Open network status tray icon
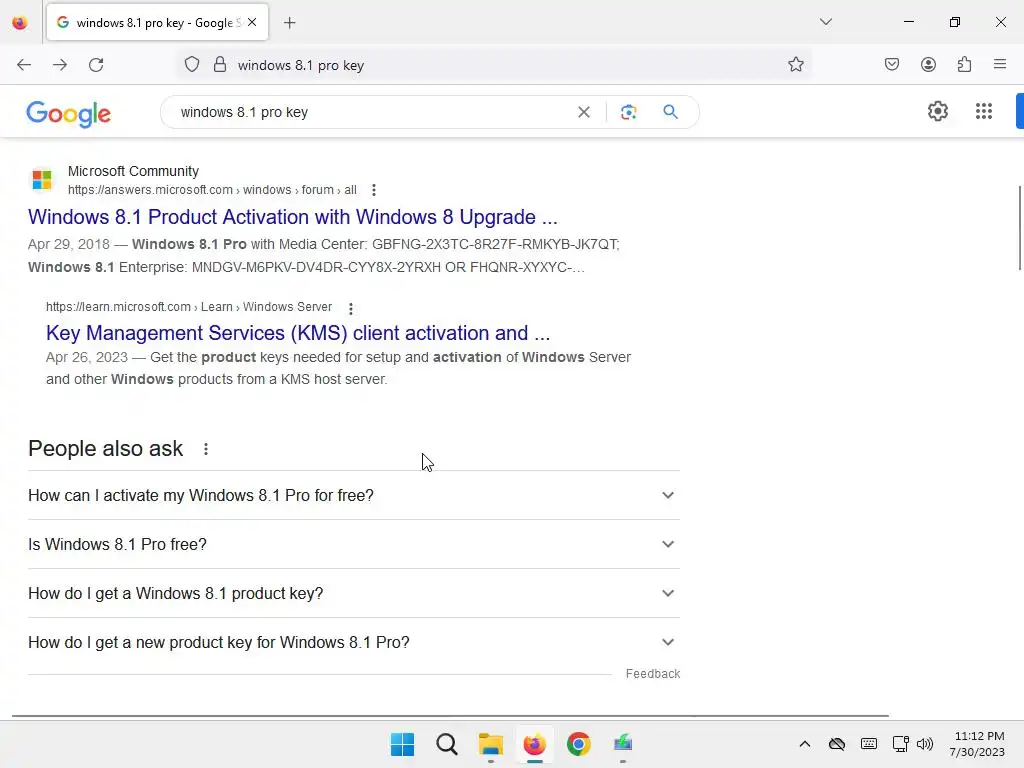This screenshot has width=1024, height=768. (901, 744)
